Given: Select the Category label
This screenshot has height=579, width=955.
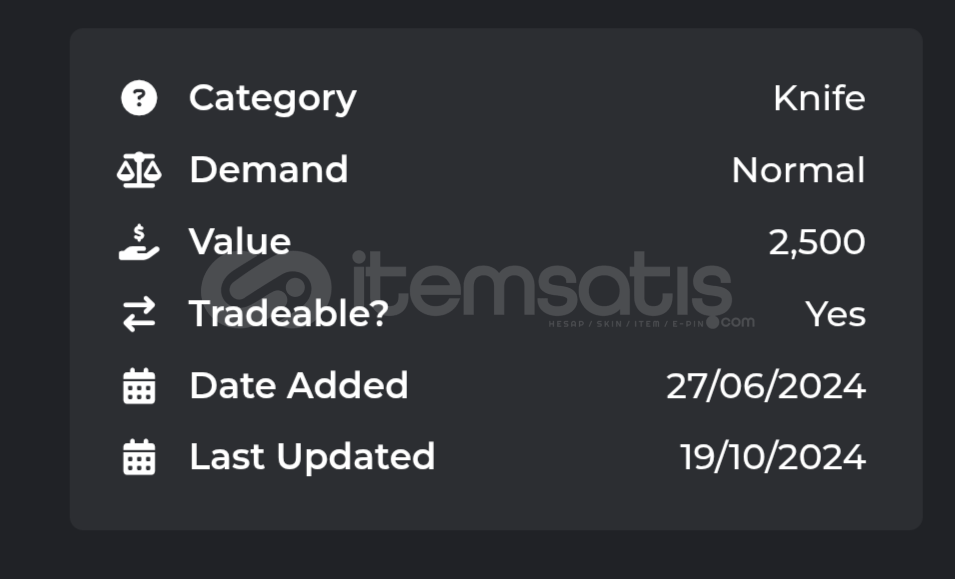Looking at the screenshot, I should (x=273, y=98).
